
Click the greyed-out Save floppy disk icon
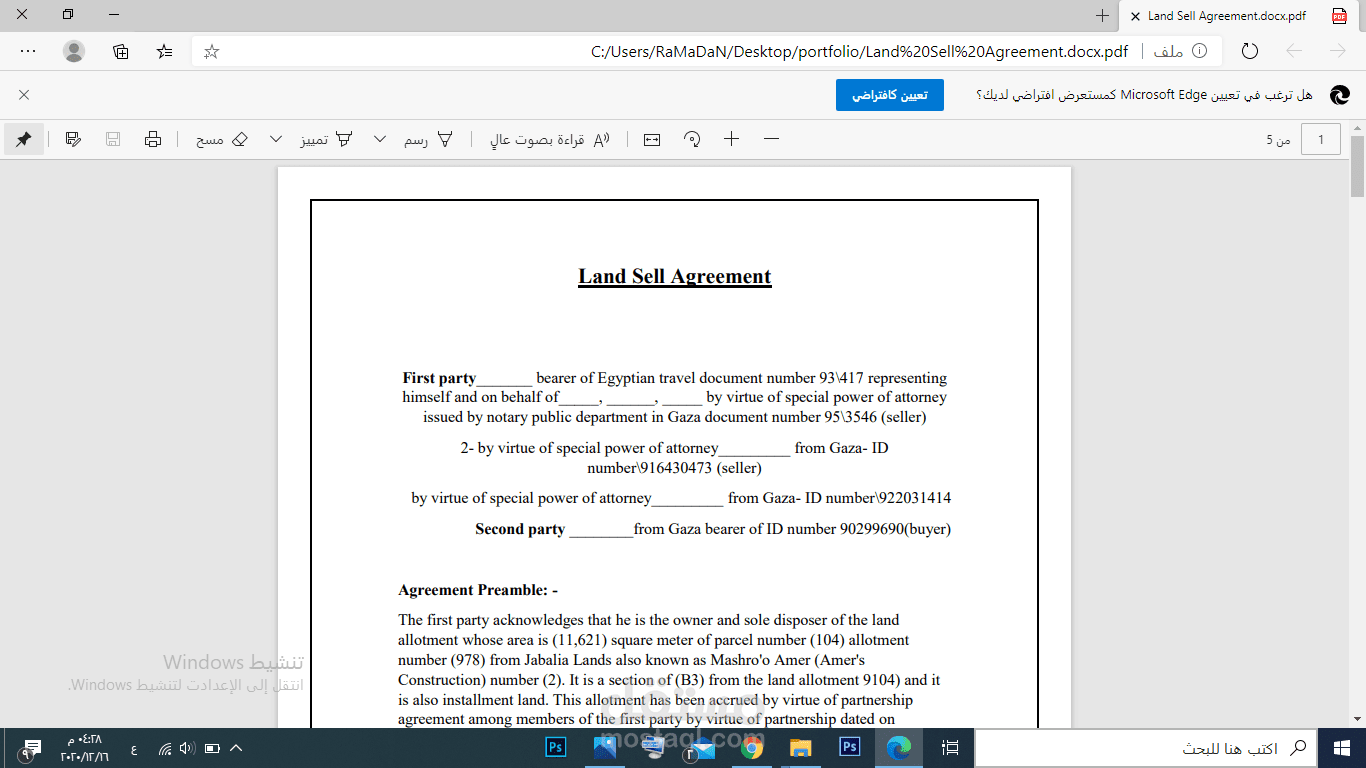click(113, 139)
